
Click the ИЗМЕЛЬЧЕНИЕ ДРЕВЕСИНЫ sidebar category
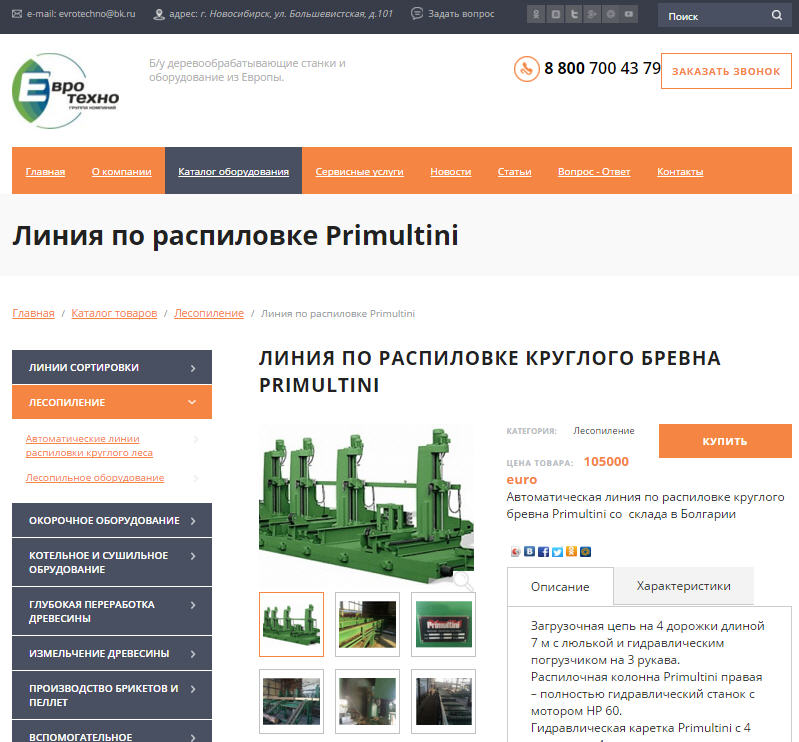click(x=112, y=653)
